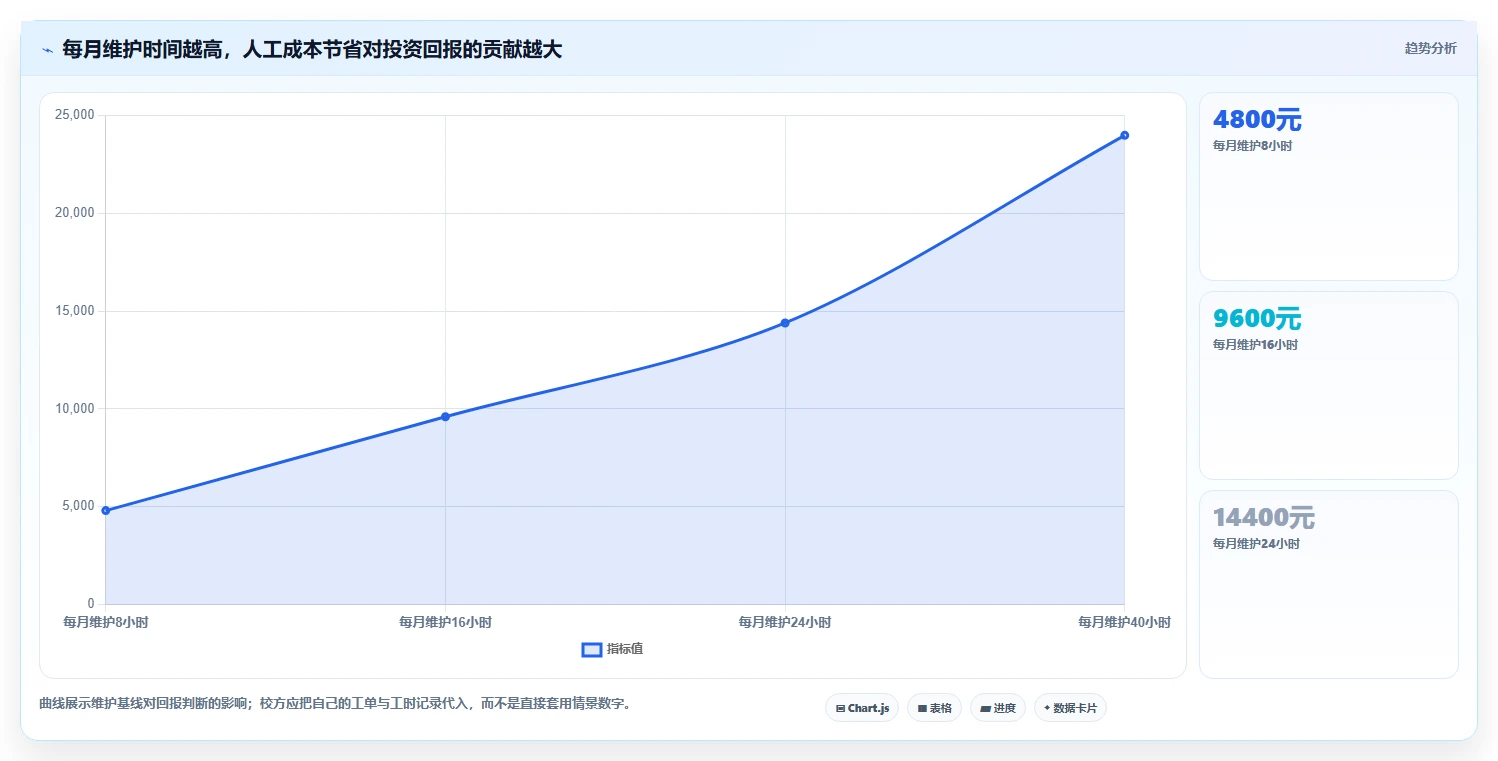Select the 每月维护24小时 data point on chart
This screenshot has height=761, width=1498.
(x=785, y=323)
